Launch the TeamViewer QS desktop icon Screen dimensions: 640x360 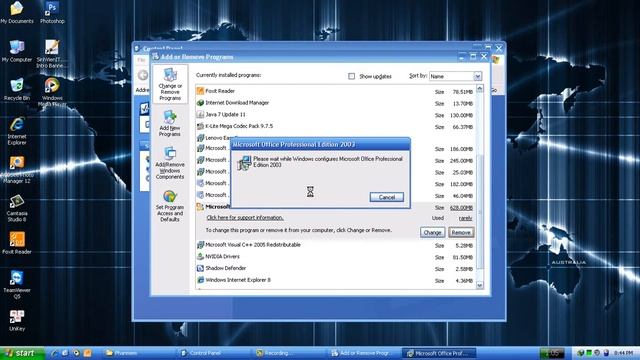(x=17, y=284)
